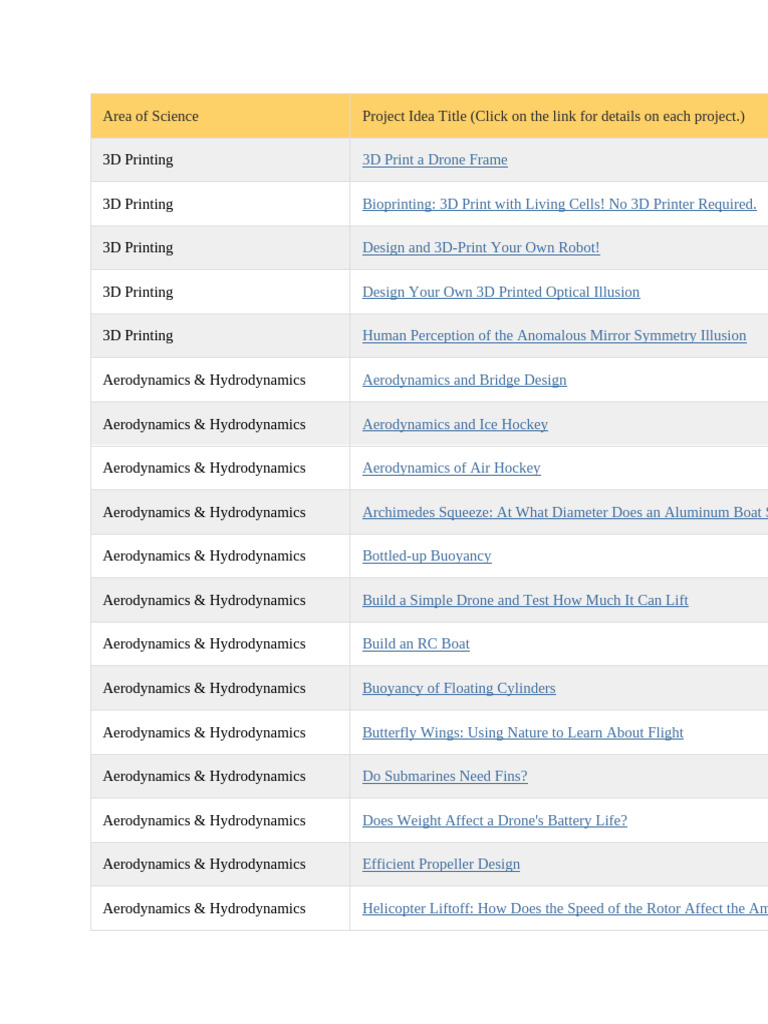
Task: Open 'Build a Simple Drone and Test' link
Action: click(x=525, y=600)
